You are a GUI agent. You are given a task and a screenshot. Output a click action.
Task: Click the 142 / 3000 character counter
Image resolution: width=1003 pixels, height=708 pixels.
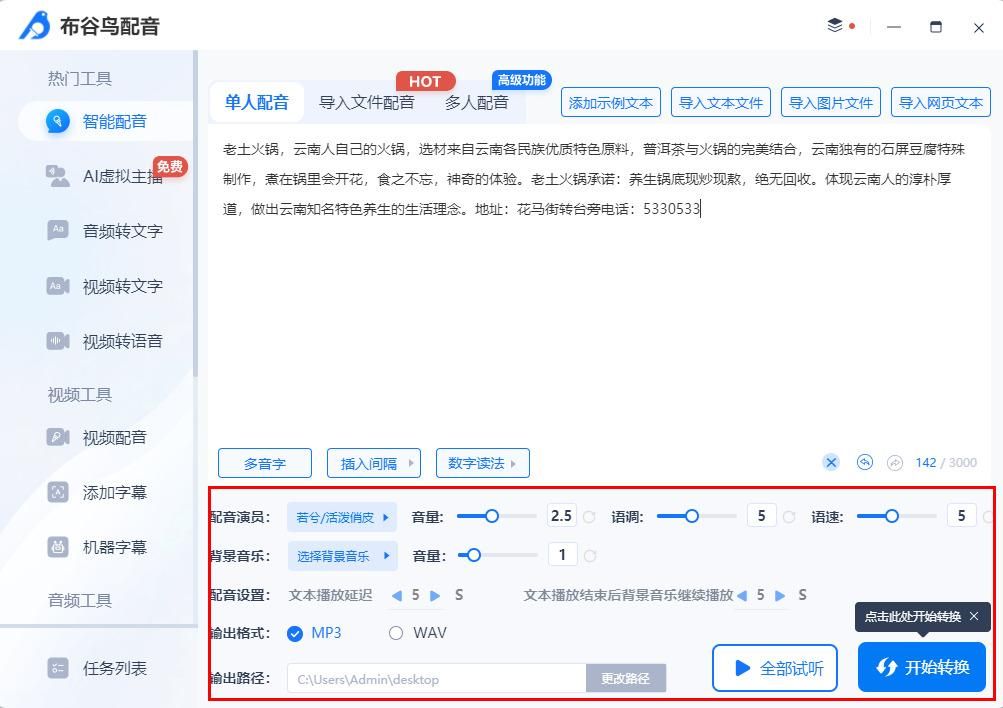point(946,462)
